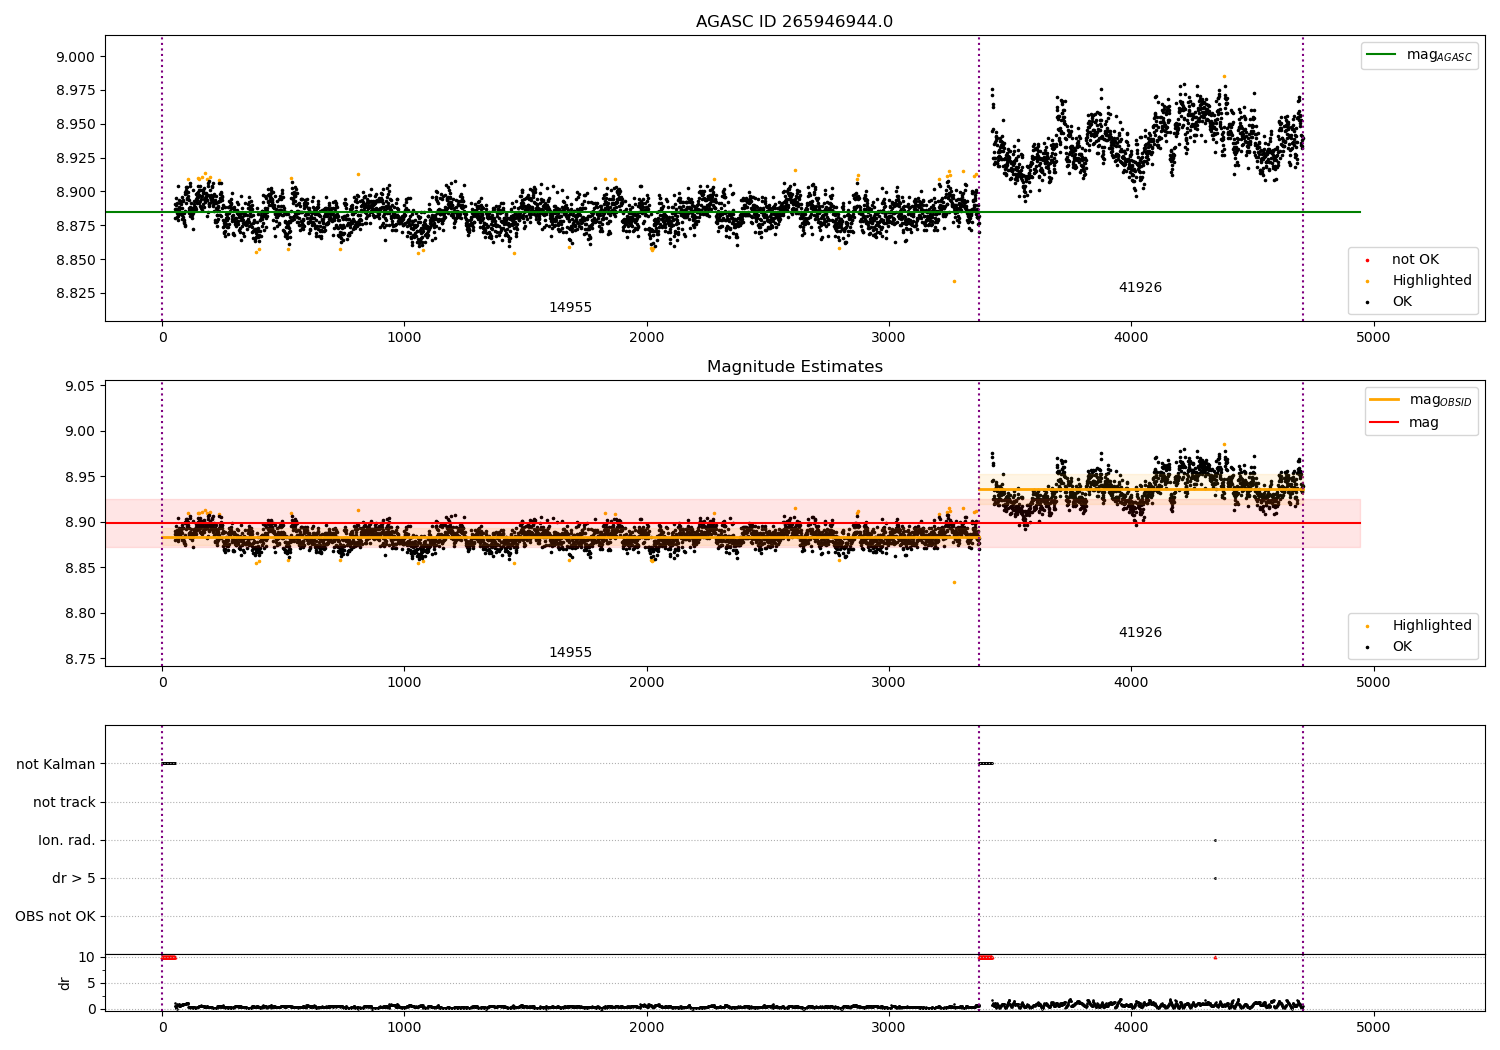Click the 8.900 y-axis tick label
Screen dimensions: 1500x1050
click(75, 192)
